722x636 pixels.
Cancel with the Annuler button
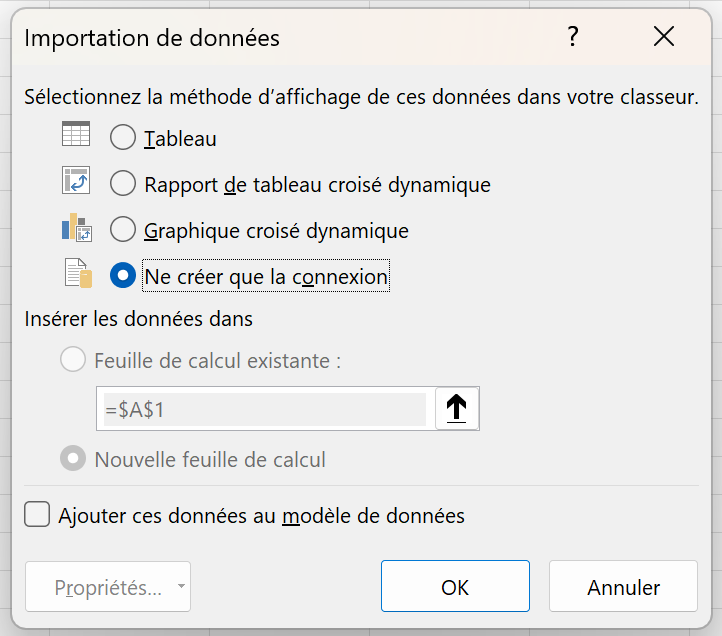click(623, 586)
